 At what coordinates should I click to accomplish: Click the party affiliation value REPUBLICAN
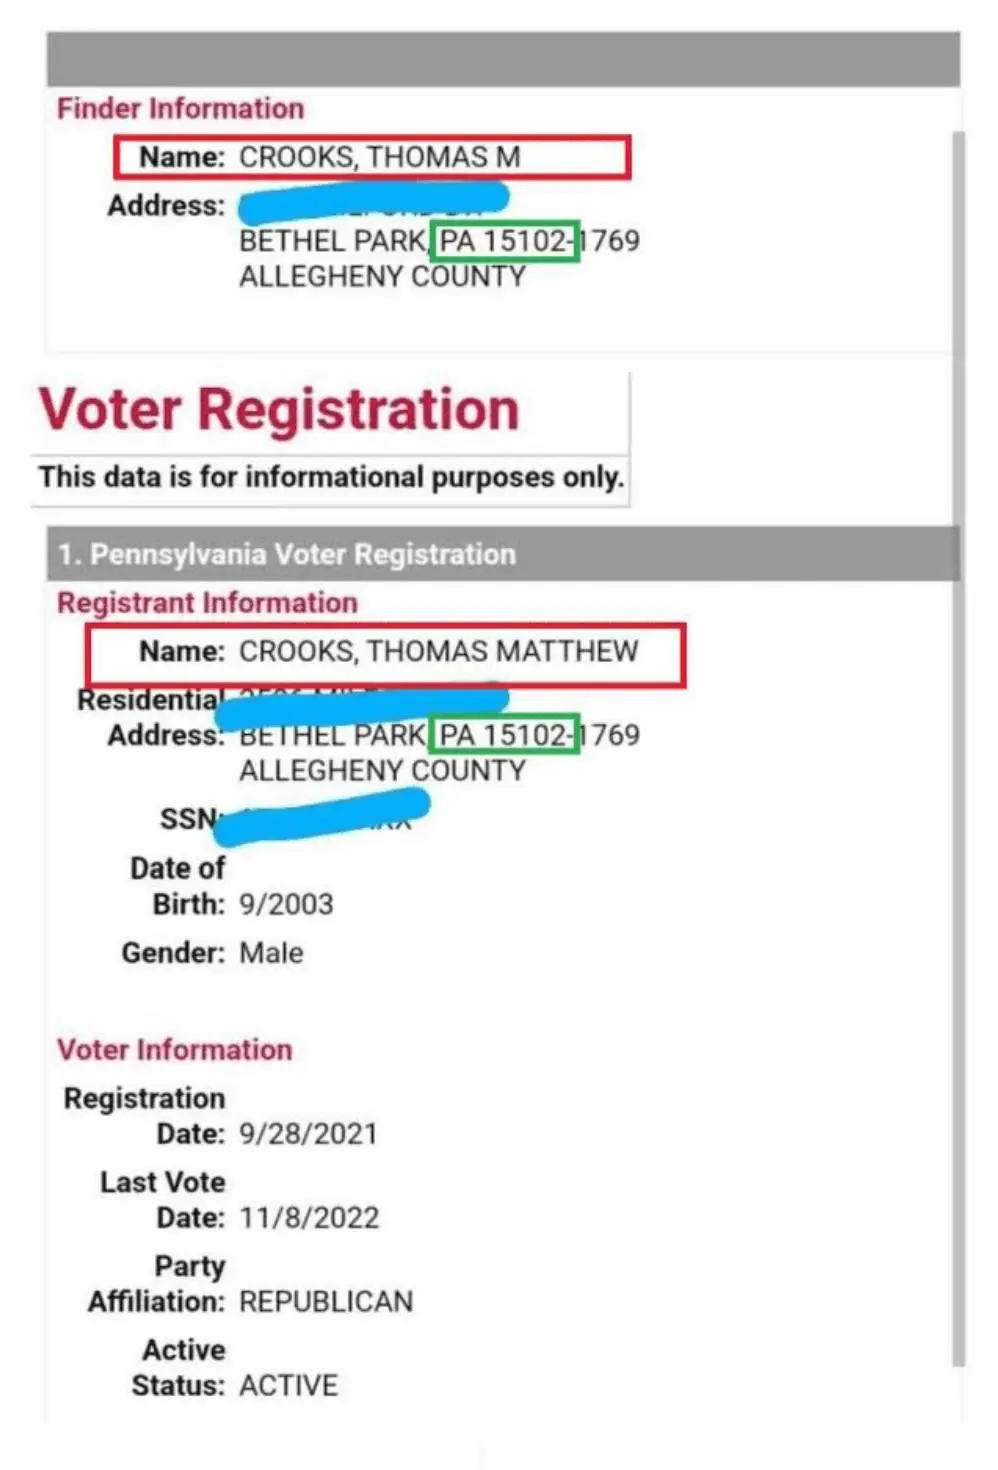click(x=326, y=1302)
